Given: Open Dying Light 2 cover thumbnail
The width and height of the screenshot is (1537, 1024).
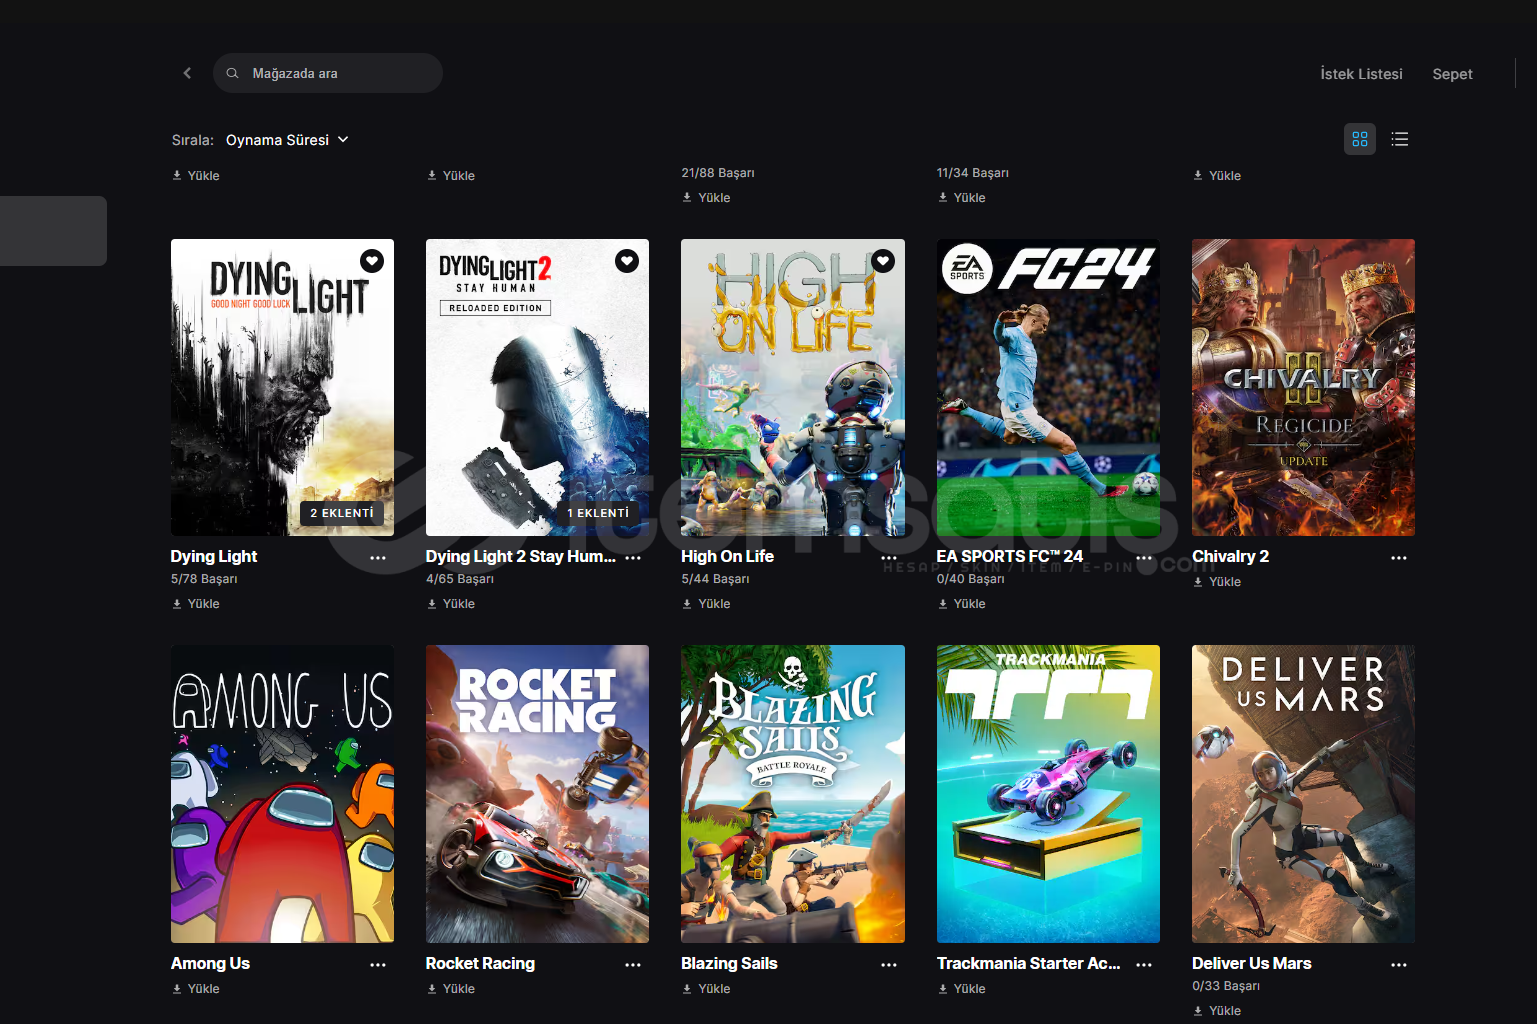Looking at the screenshot, I should [537, 387].
